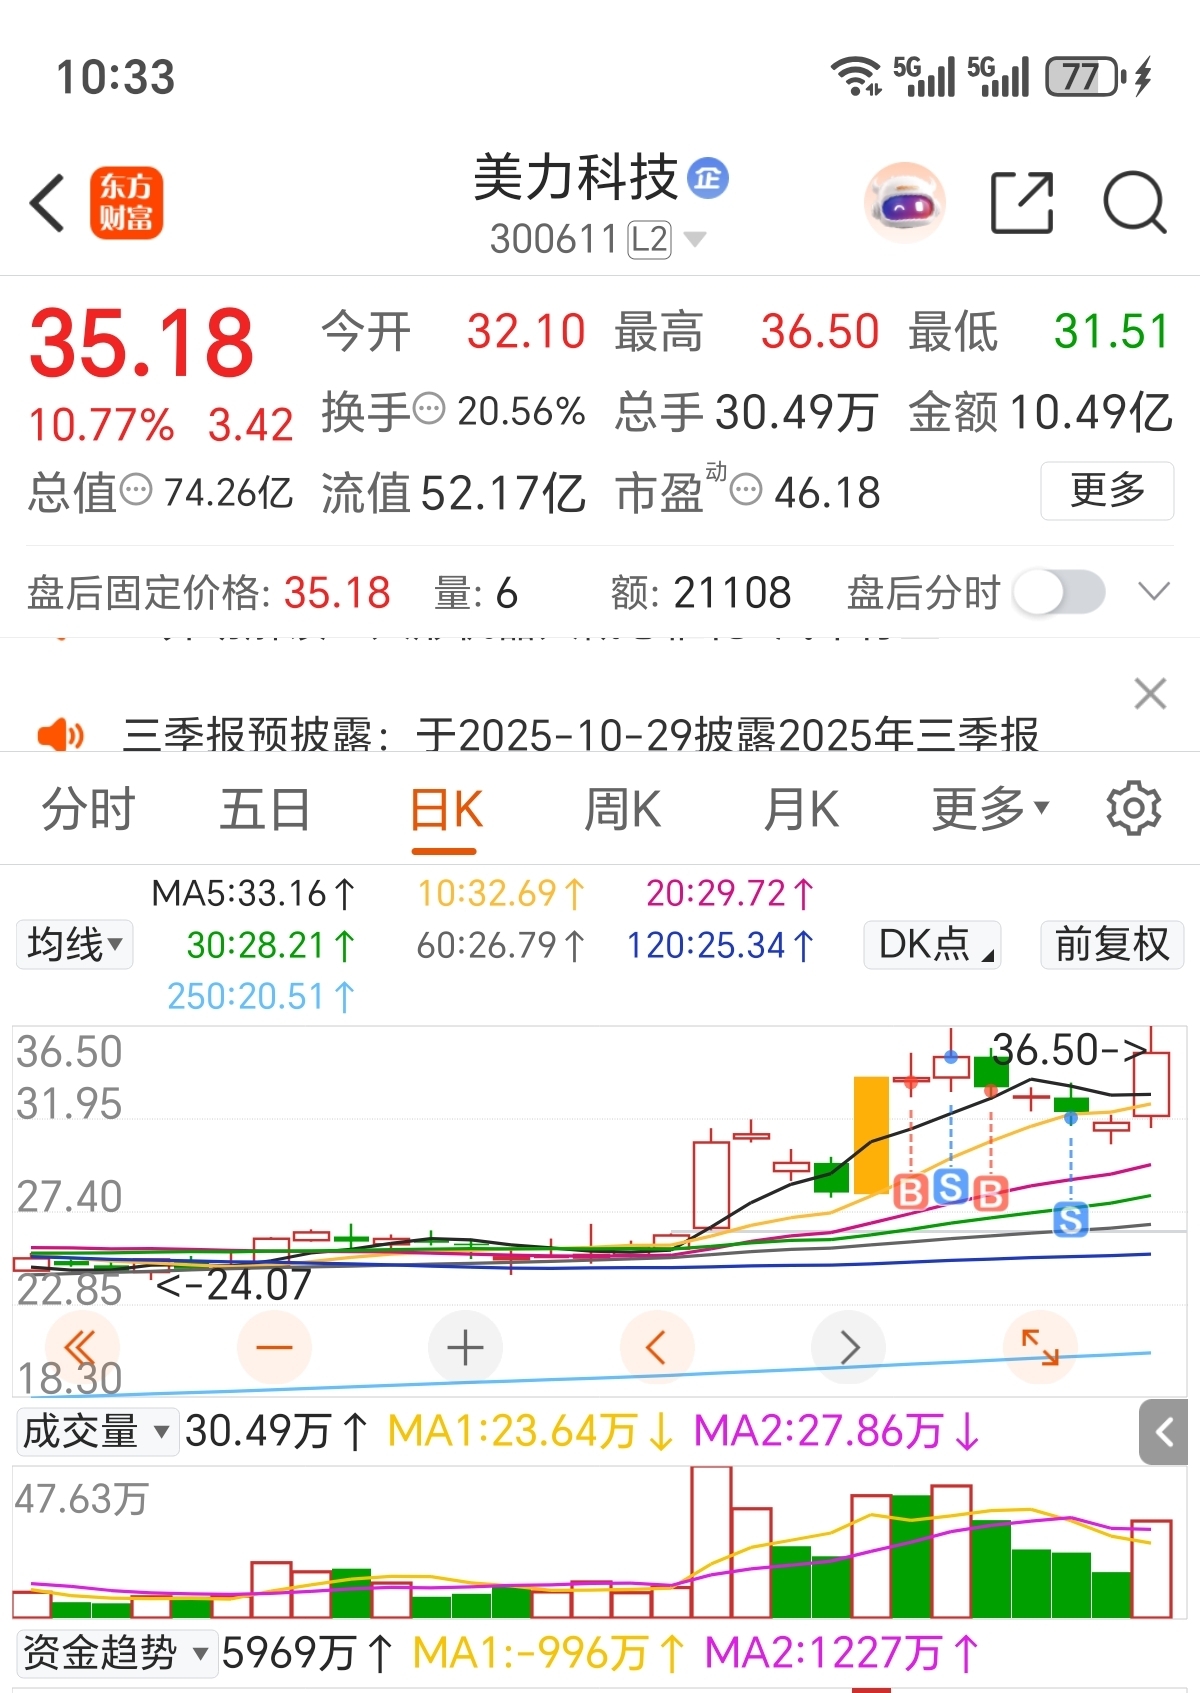Tap the 最低 31.51 value
The image size is (1200, 1693).
click(1112, 331)
